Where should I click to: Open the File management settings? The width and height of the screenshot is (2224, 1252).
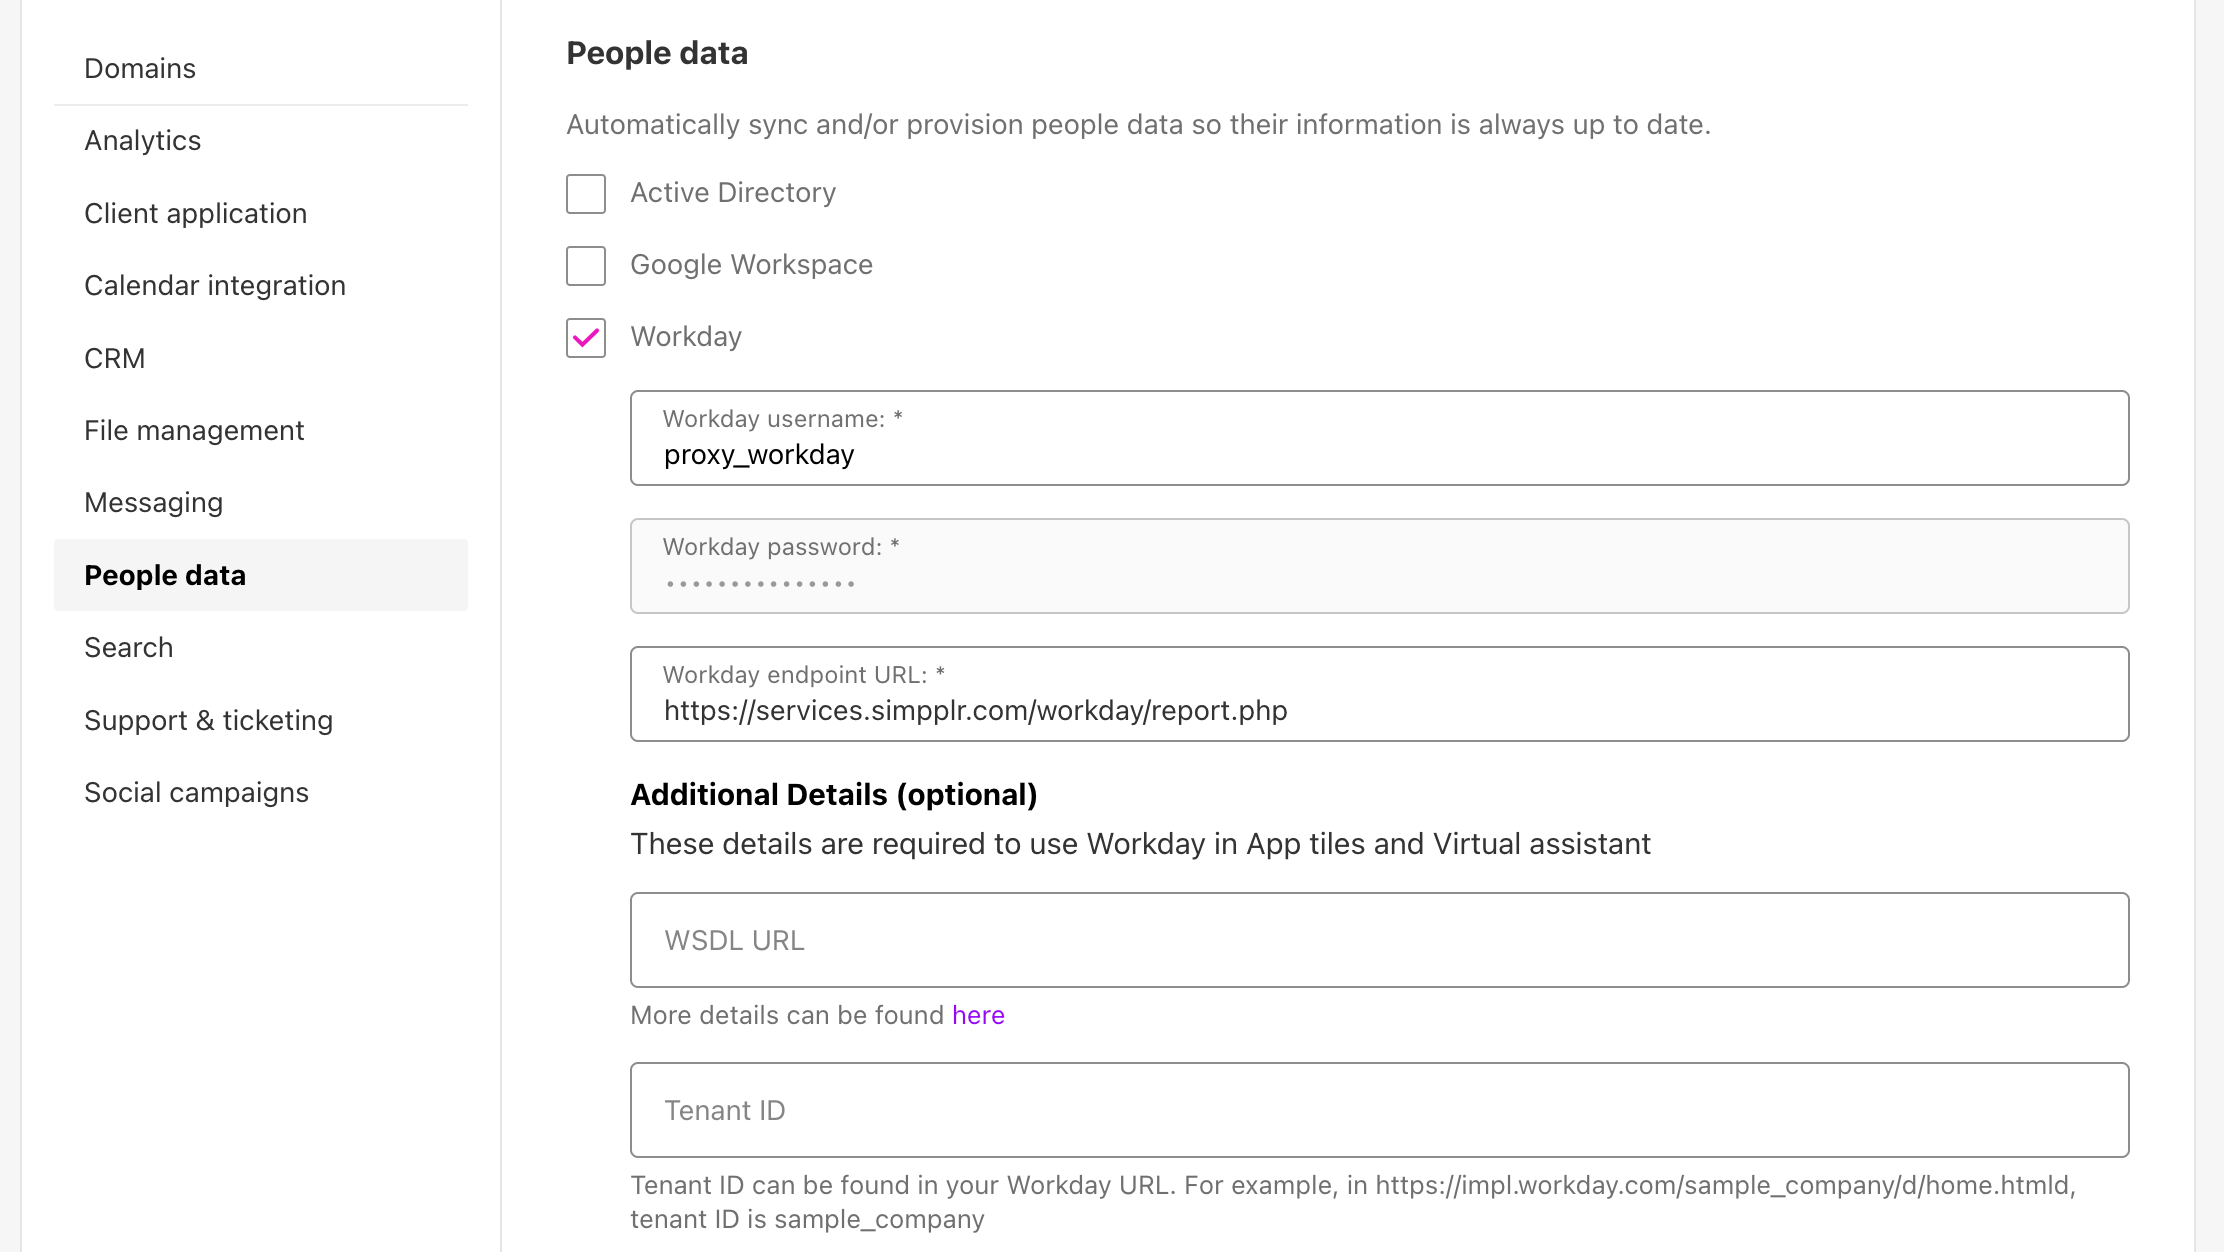click(x=194, y=430)
